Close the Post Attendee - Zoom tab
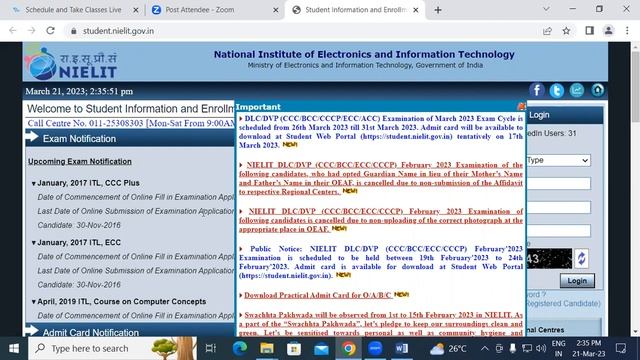 276,10
